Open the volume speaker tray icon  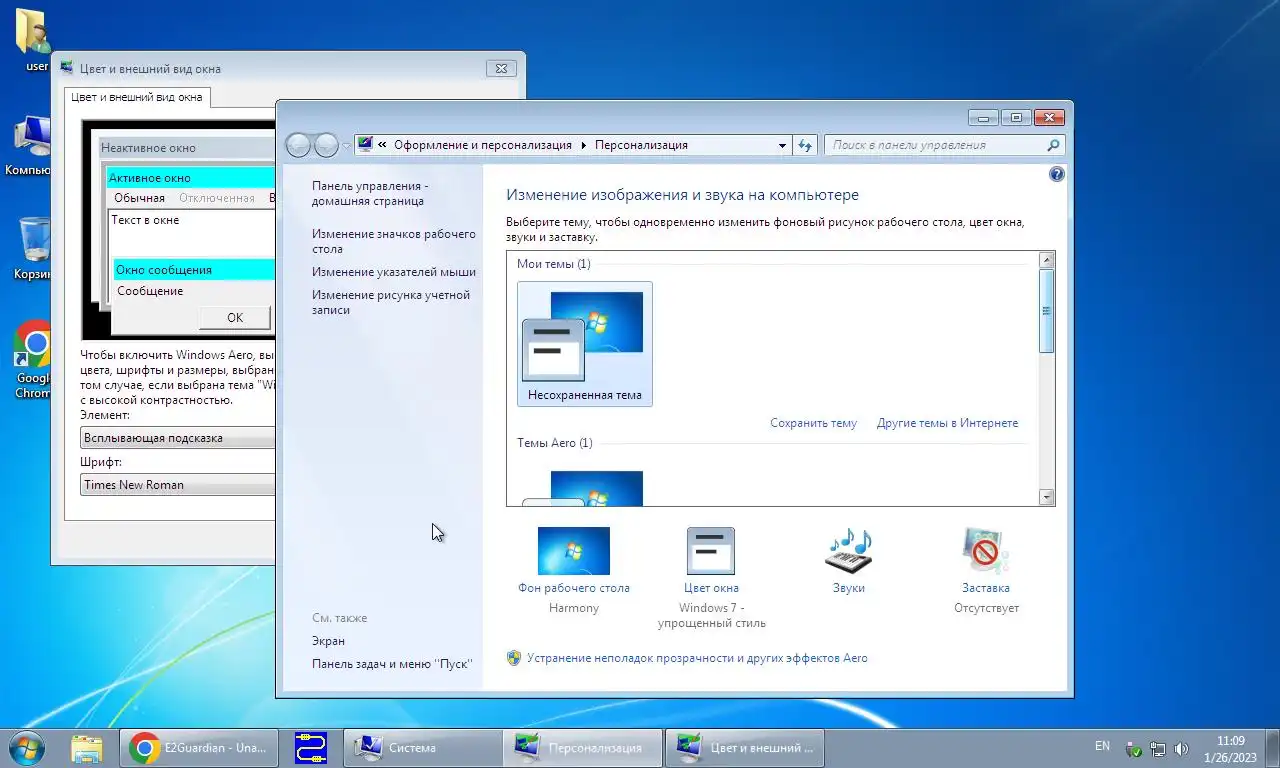pyautogui.click(x=1182, y=748)
